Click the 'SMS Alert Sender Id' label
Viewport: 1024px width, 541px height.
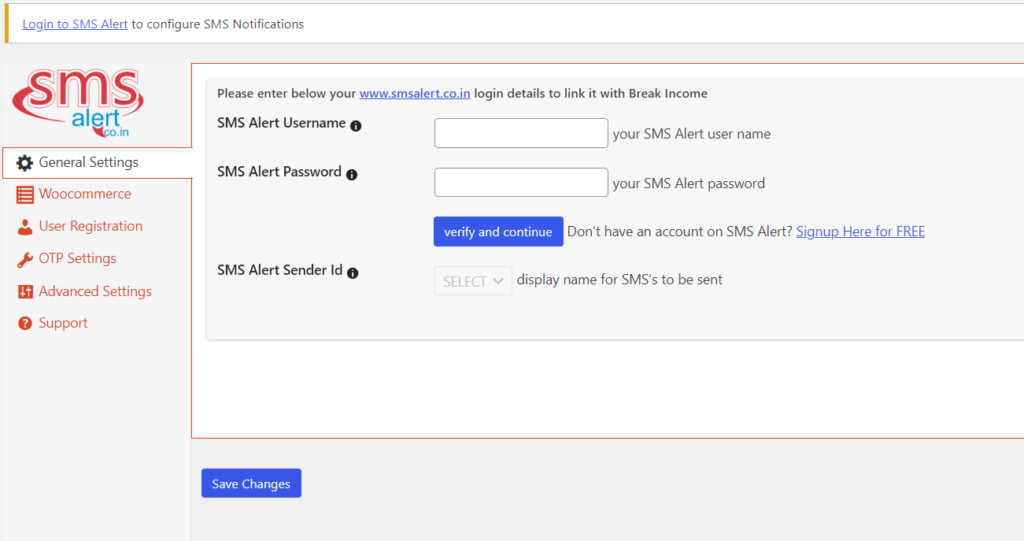pyautogui.click(x=280, y=270)
